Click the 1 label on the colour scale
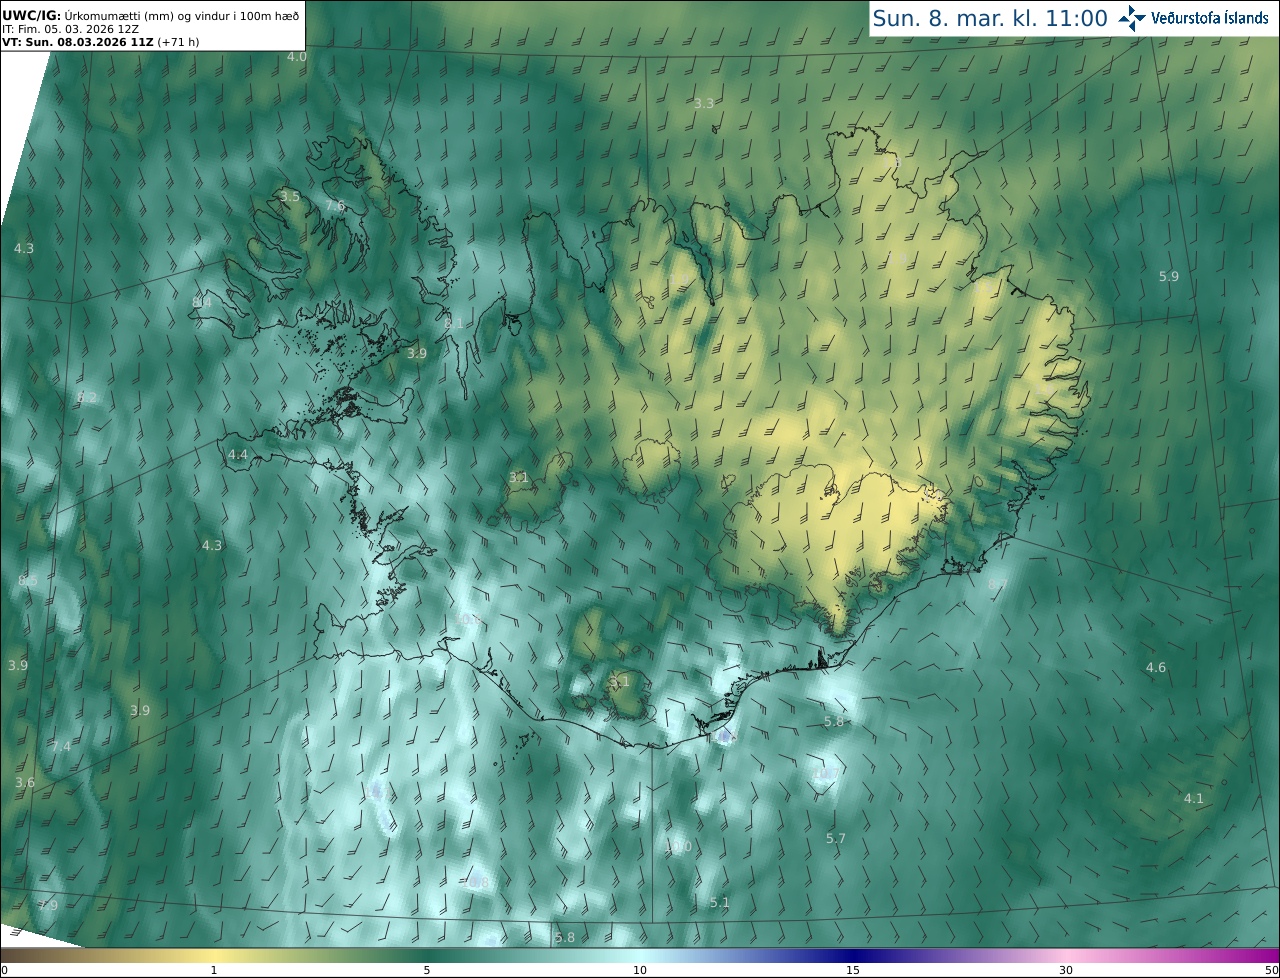The width and height of the screenshot is (1280, 978). point(214,970)
